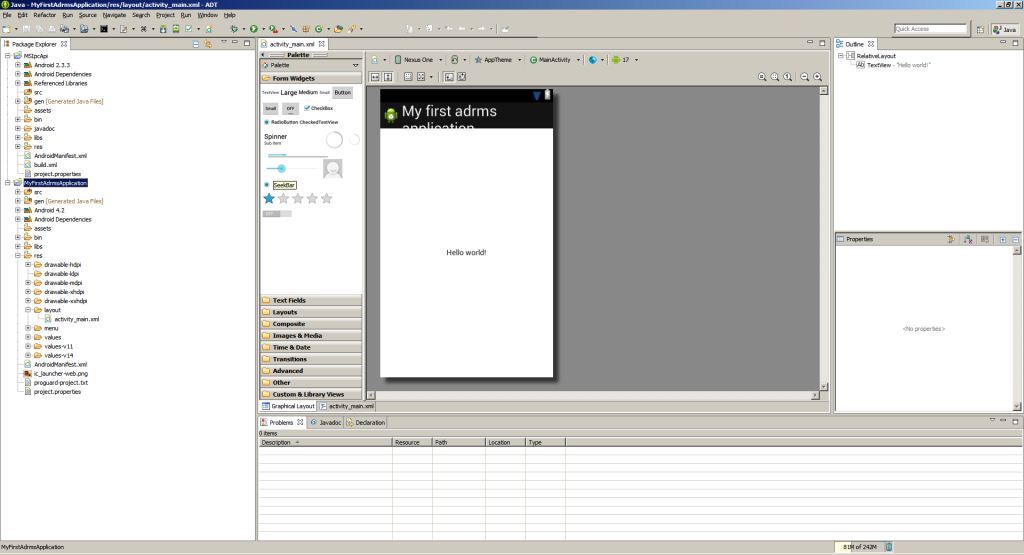Screen dimensions: 1024x555
Task: Select activity_main.xml in Package Explorer tree
Action: [x=76, y=319]
